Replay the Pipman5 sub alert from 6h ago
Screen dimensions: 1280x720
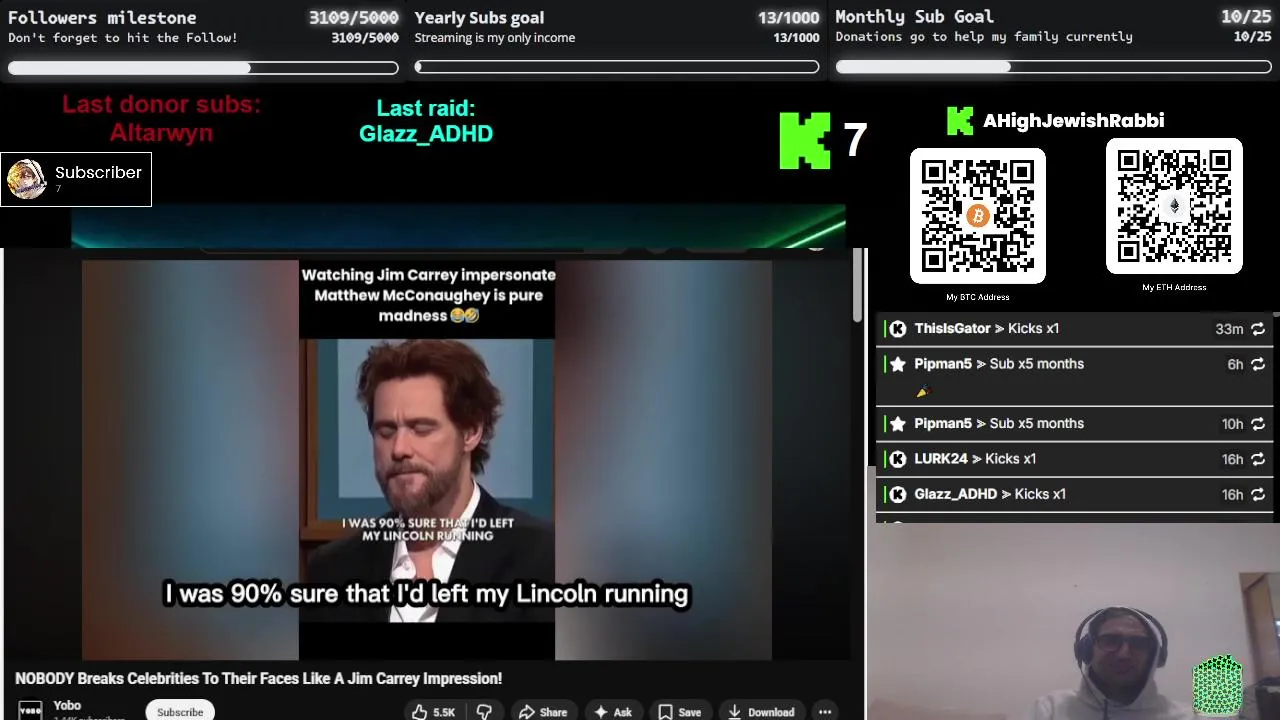coord(1258,364)
